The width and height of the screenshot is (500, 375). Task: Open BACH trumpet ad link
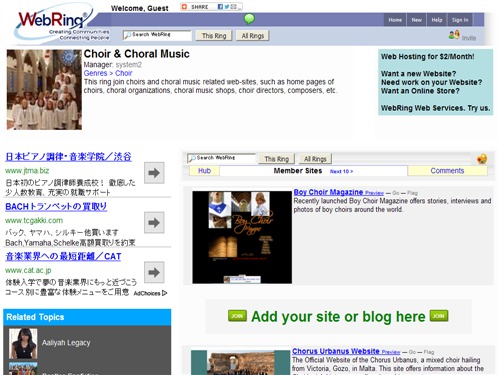[x=56, y=207]
